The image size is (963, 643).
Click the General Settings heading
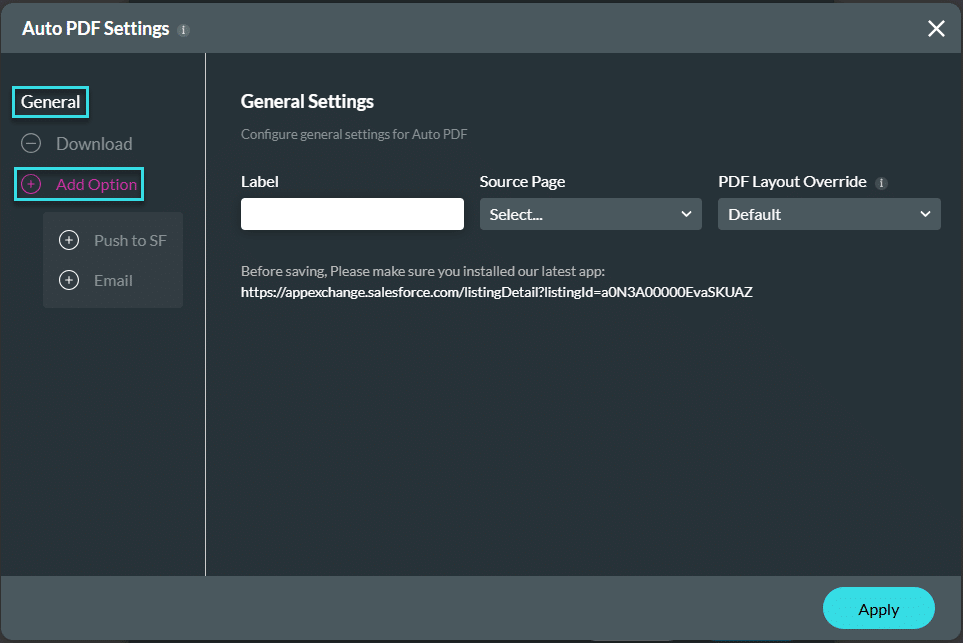point(307,101)
